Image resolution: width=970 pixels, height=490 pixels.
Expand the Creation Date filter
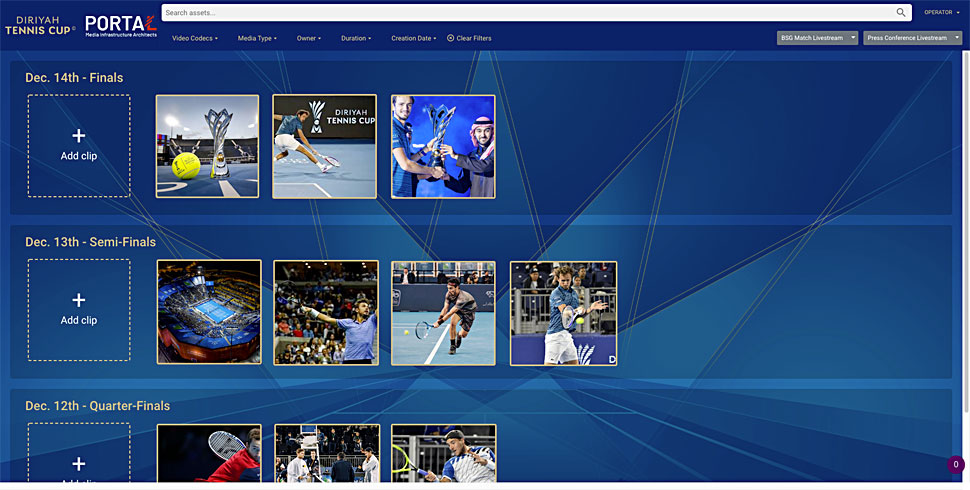tap(413, 38)
